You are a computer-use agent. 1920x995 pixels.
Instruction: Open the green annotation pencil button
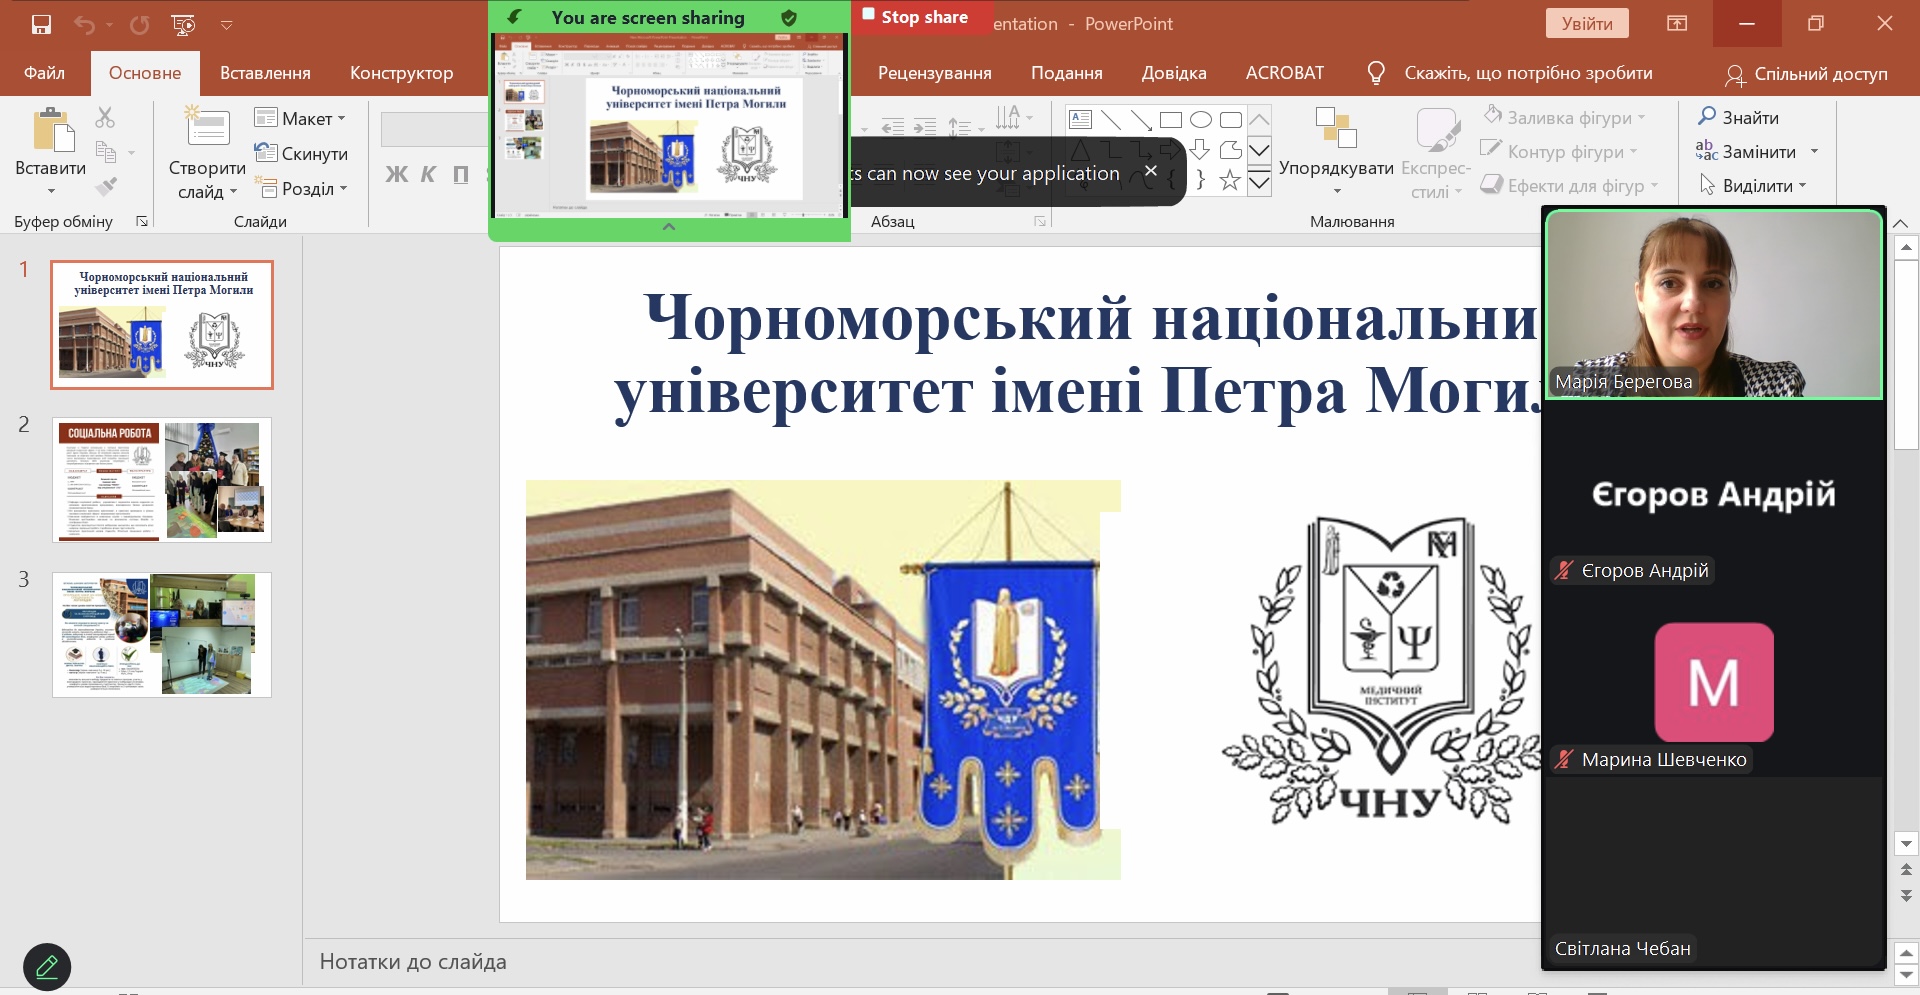point(47,966)
